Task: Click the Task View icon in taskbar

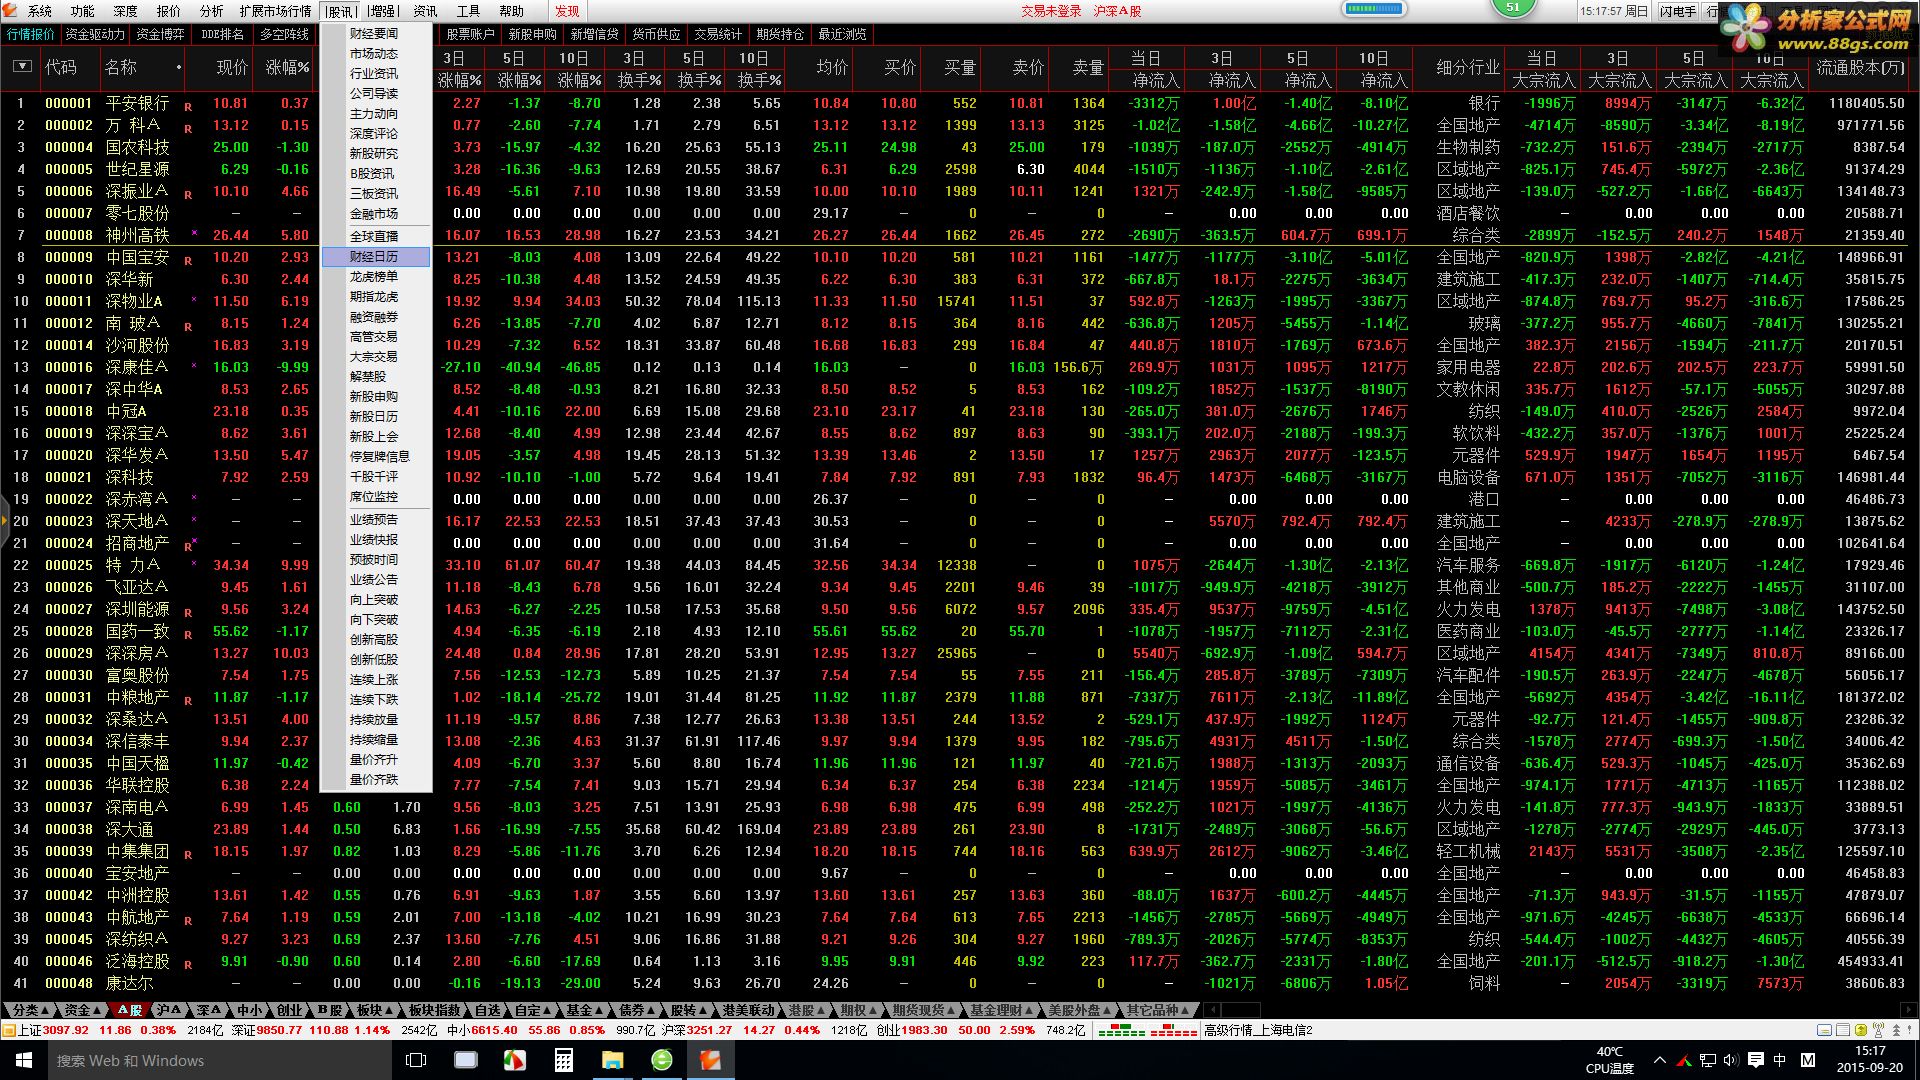Action: pyautogui.click(x=416, y=1060)
